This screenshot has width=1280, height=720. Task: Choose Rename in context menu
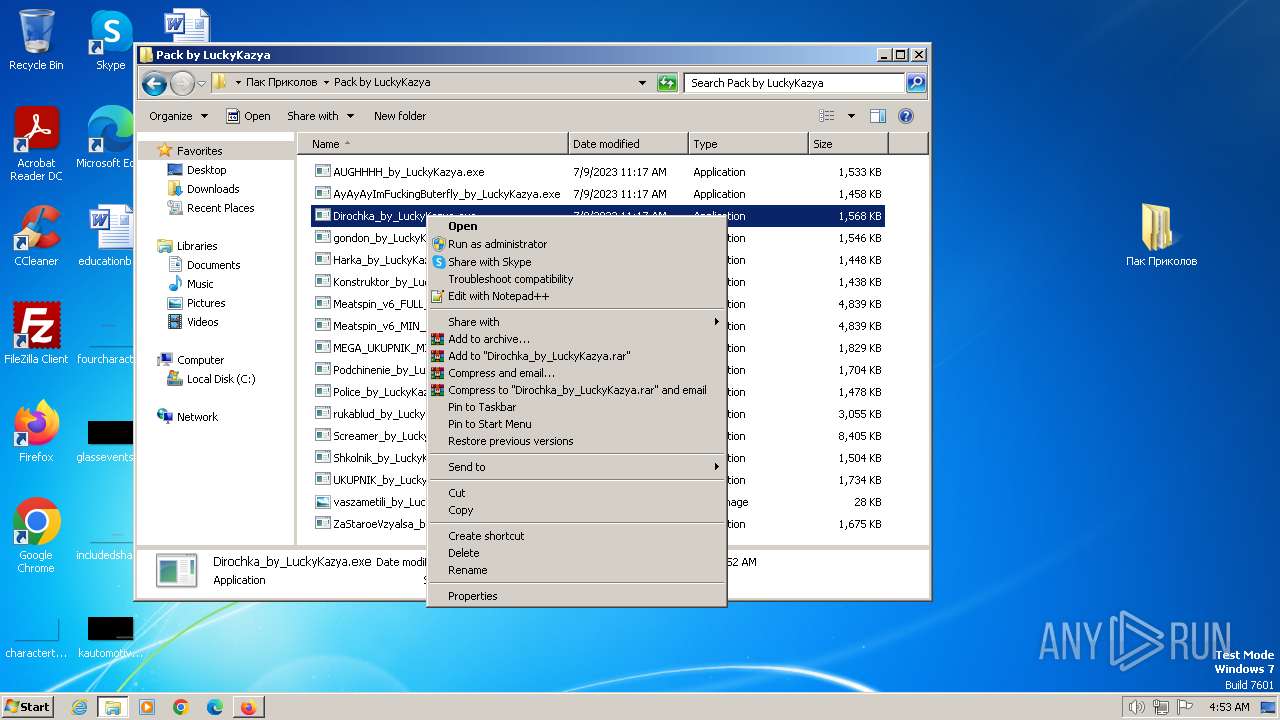tap(576, 570)
